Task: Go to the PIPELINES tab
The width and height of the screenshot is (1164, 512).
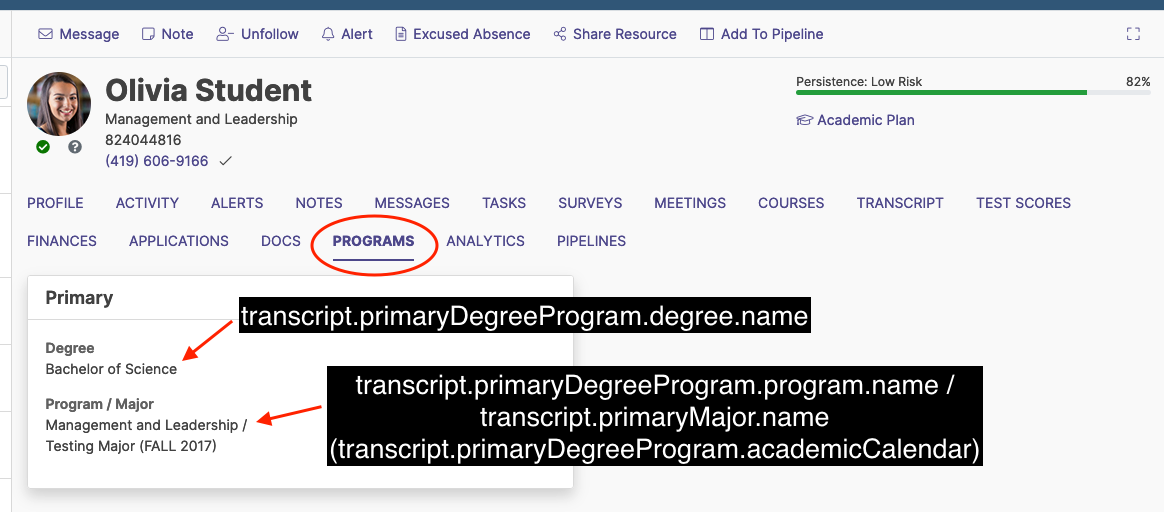Action: (x=592, y=240)
